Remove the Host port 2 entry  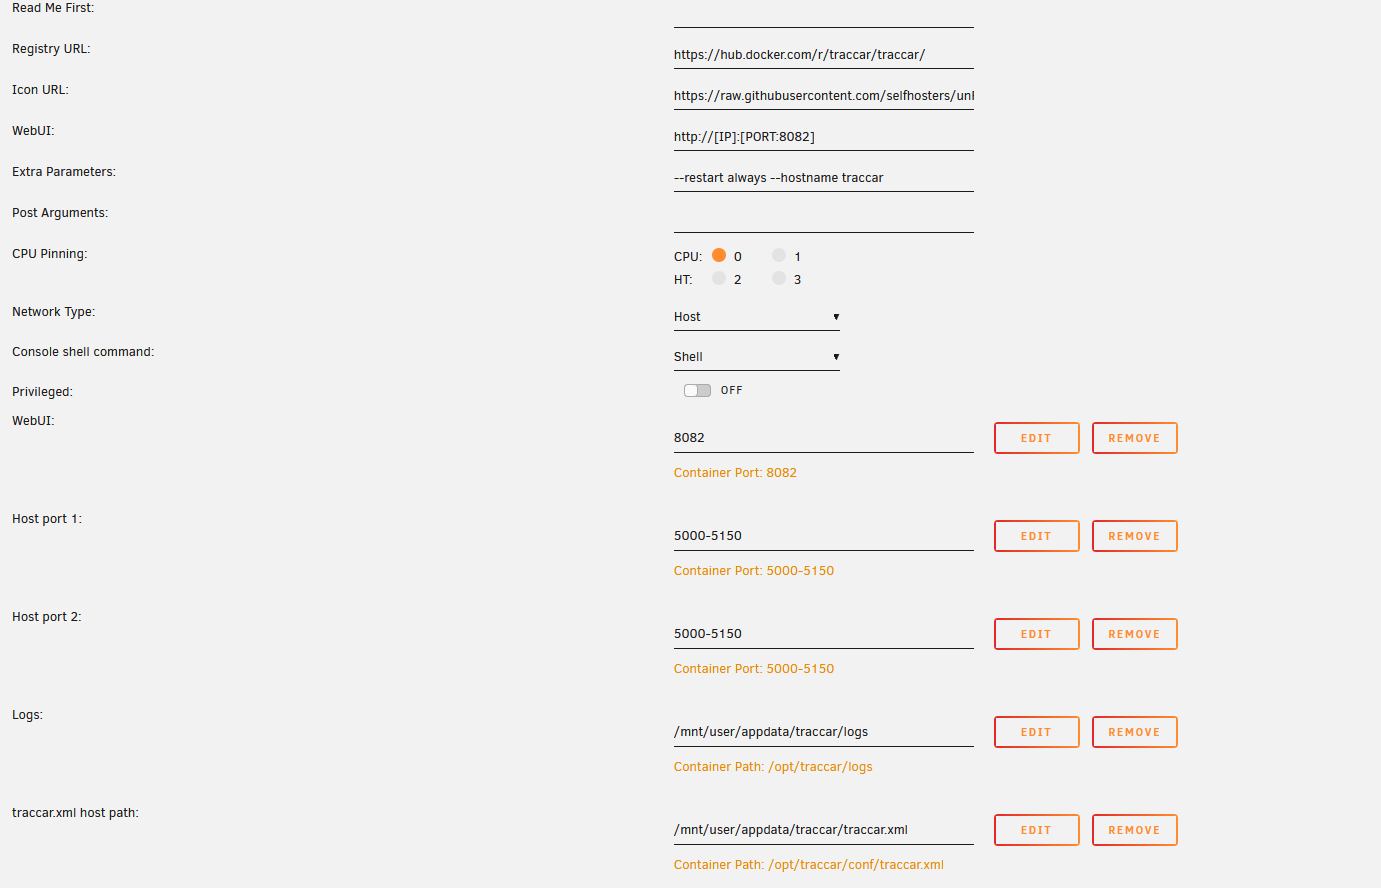(1135, 634)
